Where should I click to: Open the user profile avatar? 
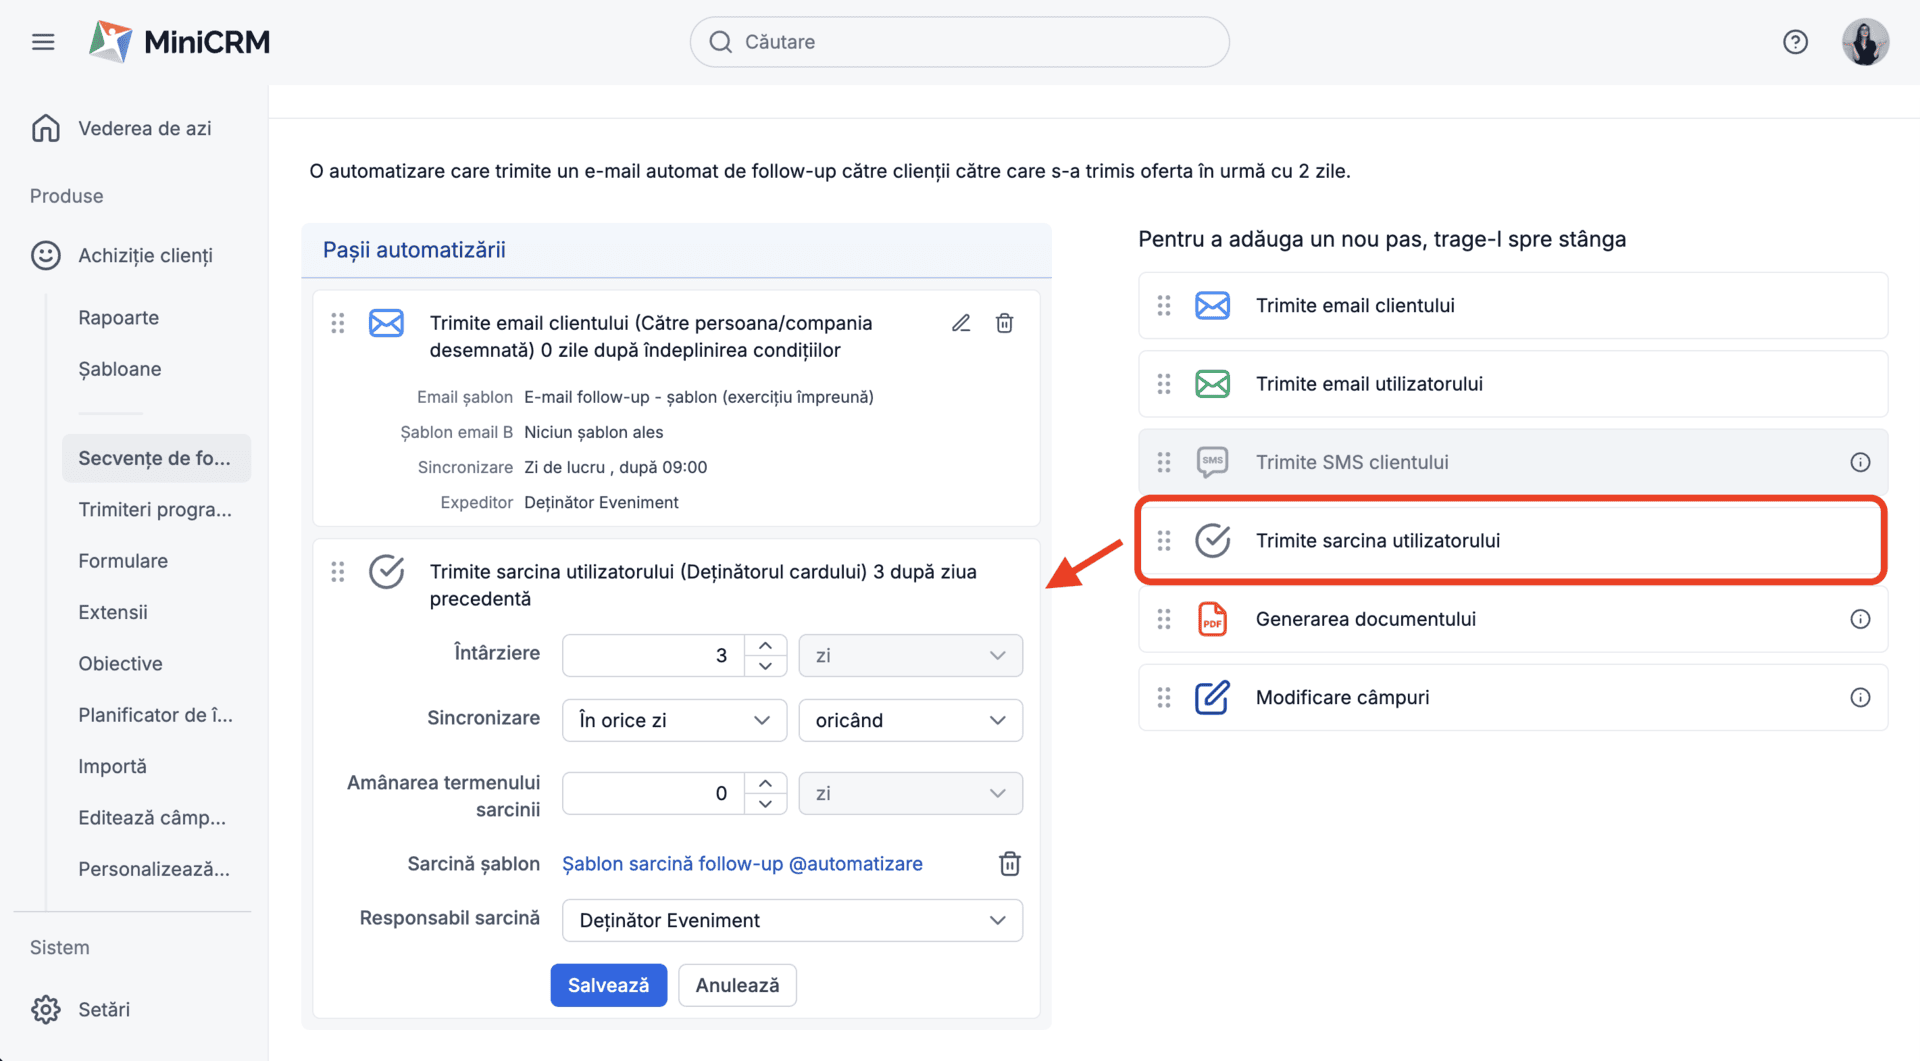[1865, 42]
